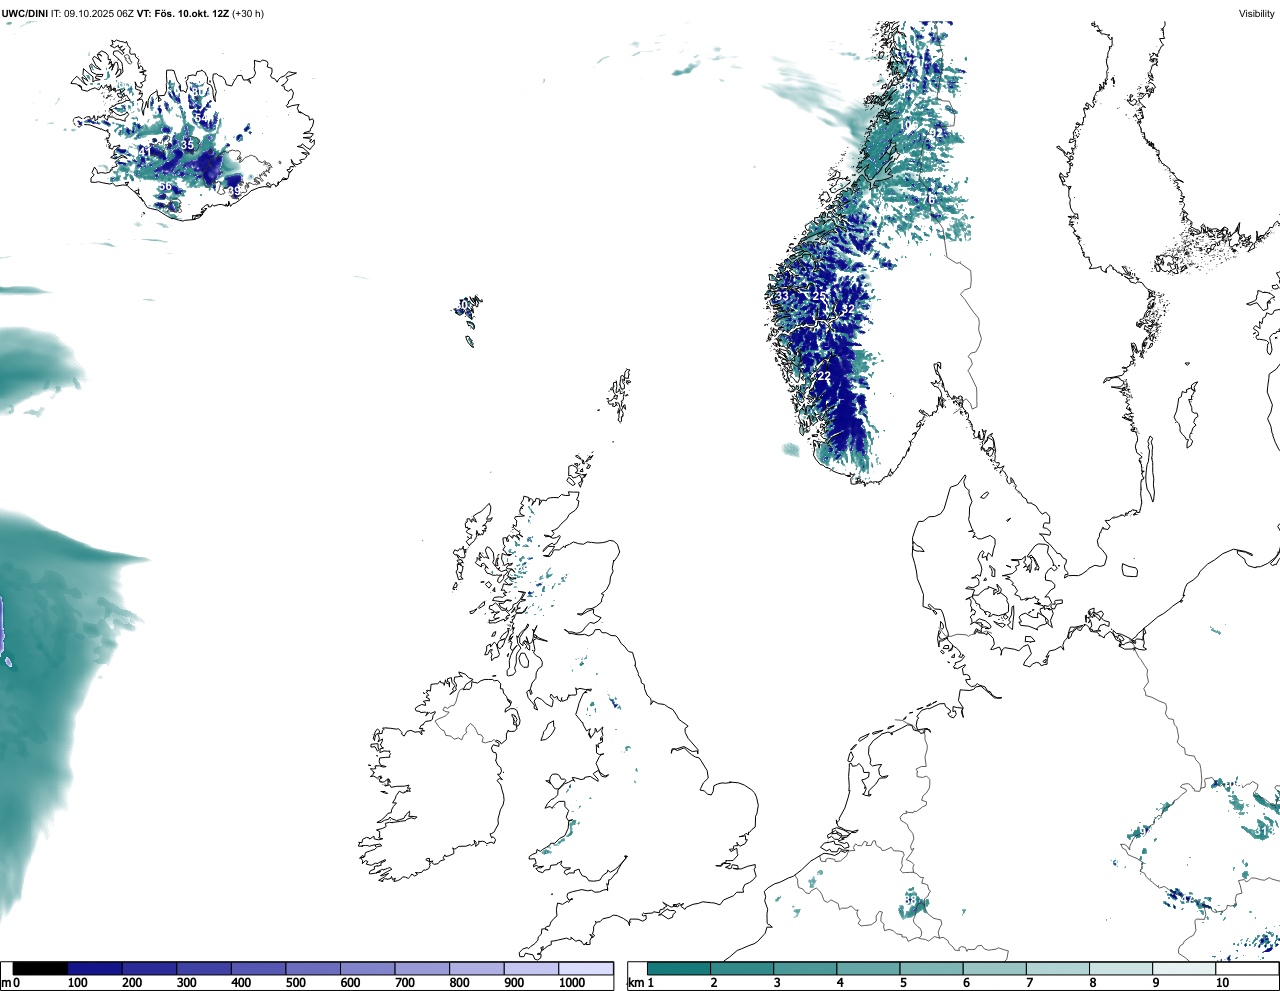Viewport: 1280px width, 991px height.
Task: Click the 500–600 m legend swatch
Action: 313,968
